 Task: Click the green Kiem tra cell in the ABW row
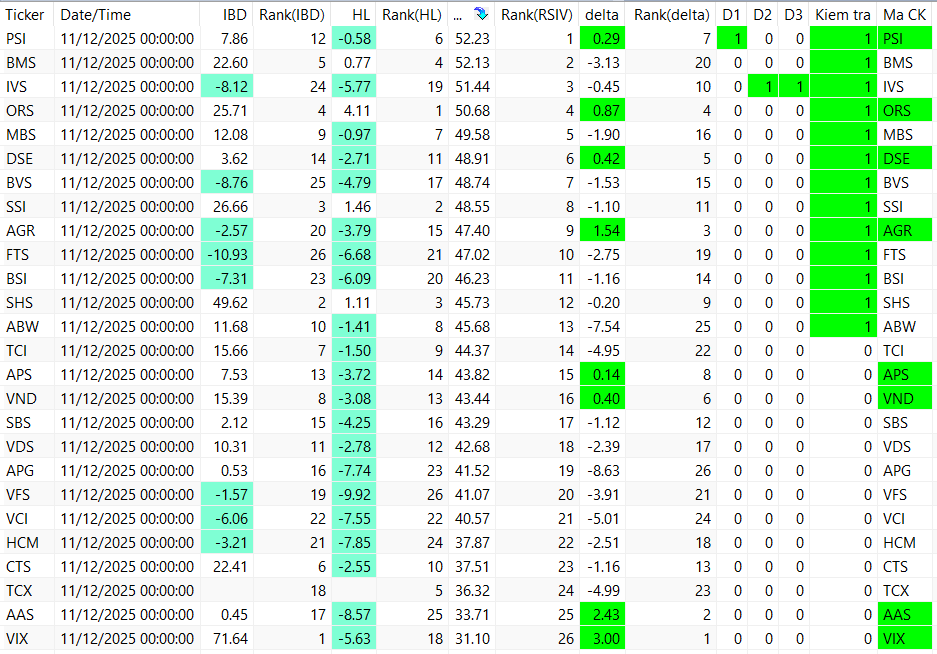pyautogui.click(x=843, y=326)
